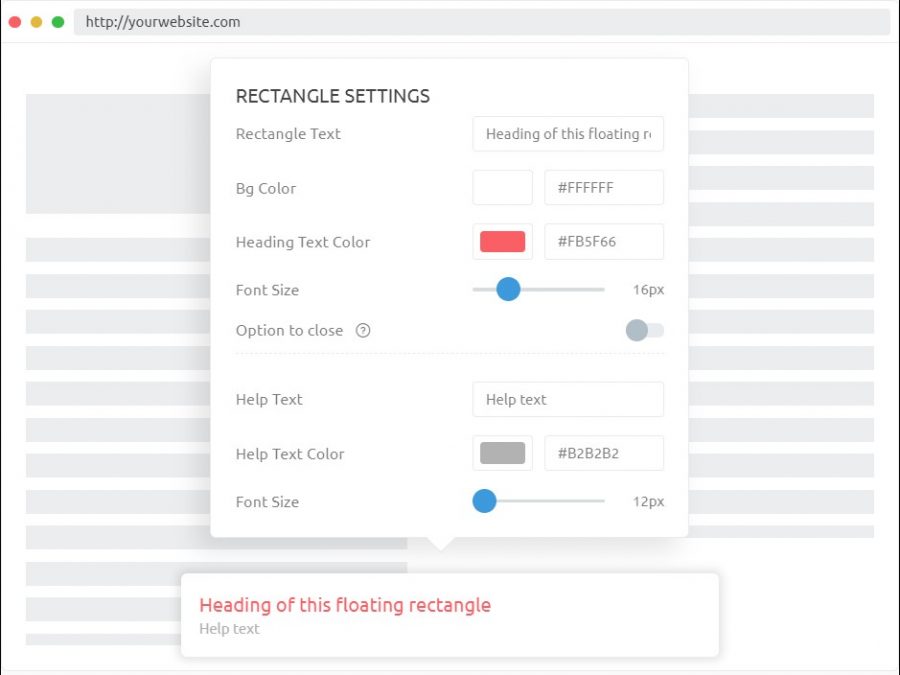Click the yellow minimize window dot
Image resolution: width=900 pixels, height=675 pixels.
click(x=36, y=22)
